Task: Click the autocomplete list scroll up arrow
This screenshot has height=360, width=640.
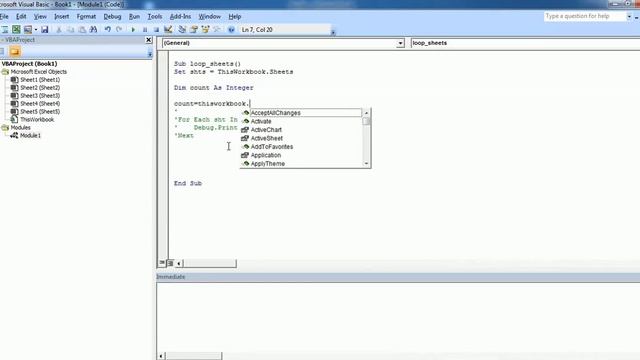Action: point(366,113)
